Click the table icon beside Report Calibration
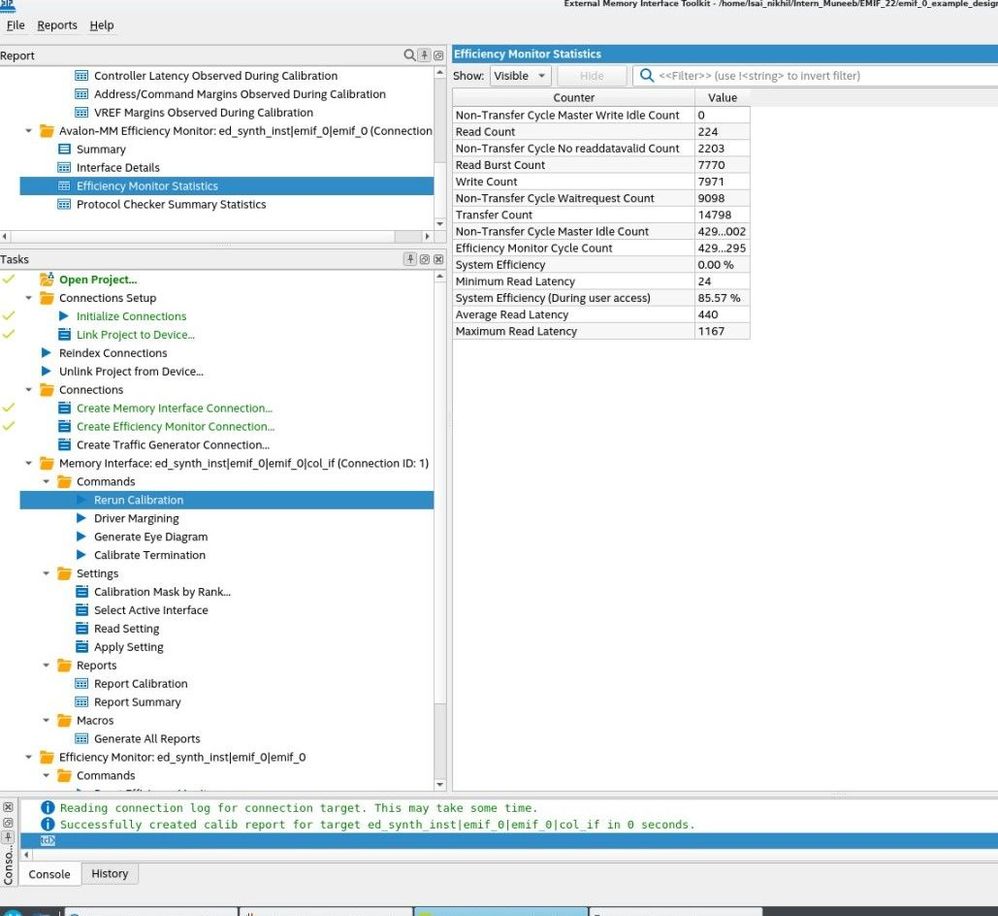The image size is (998, 916). (81, 684)
